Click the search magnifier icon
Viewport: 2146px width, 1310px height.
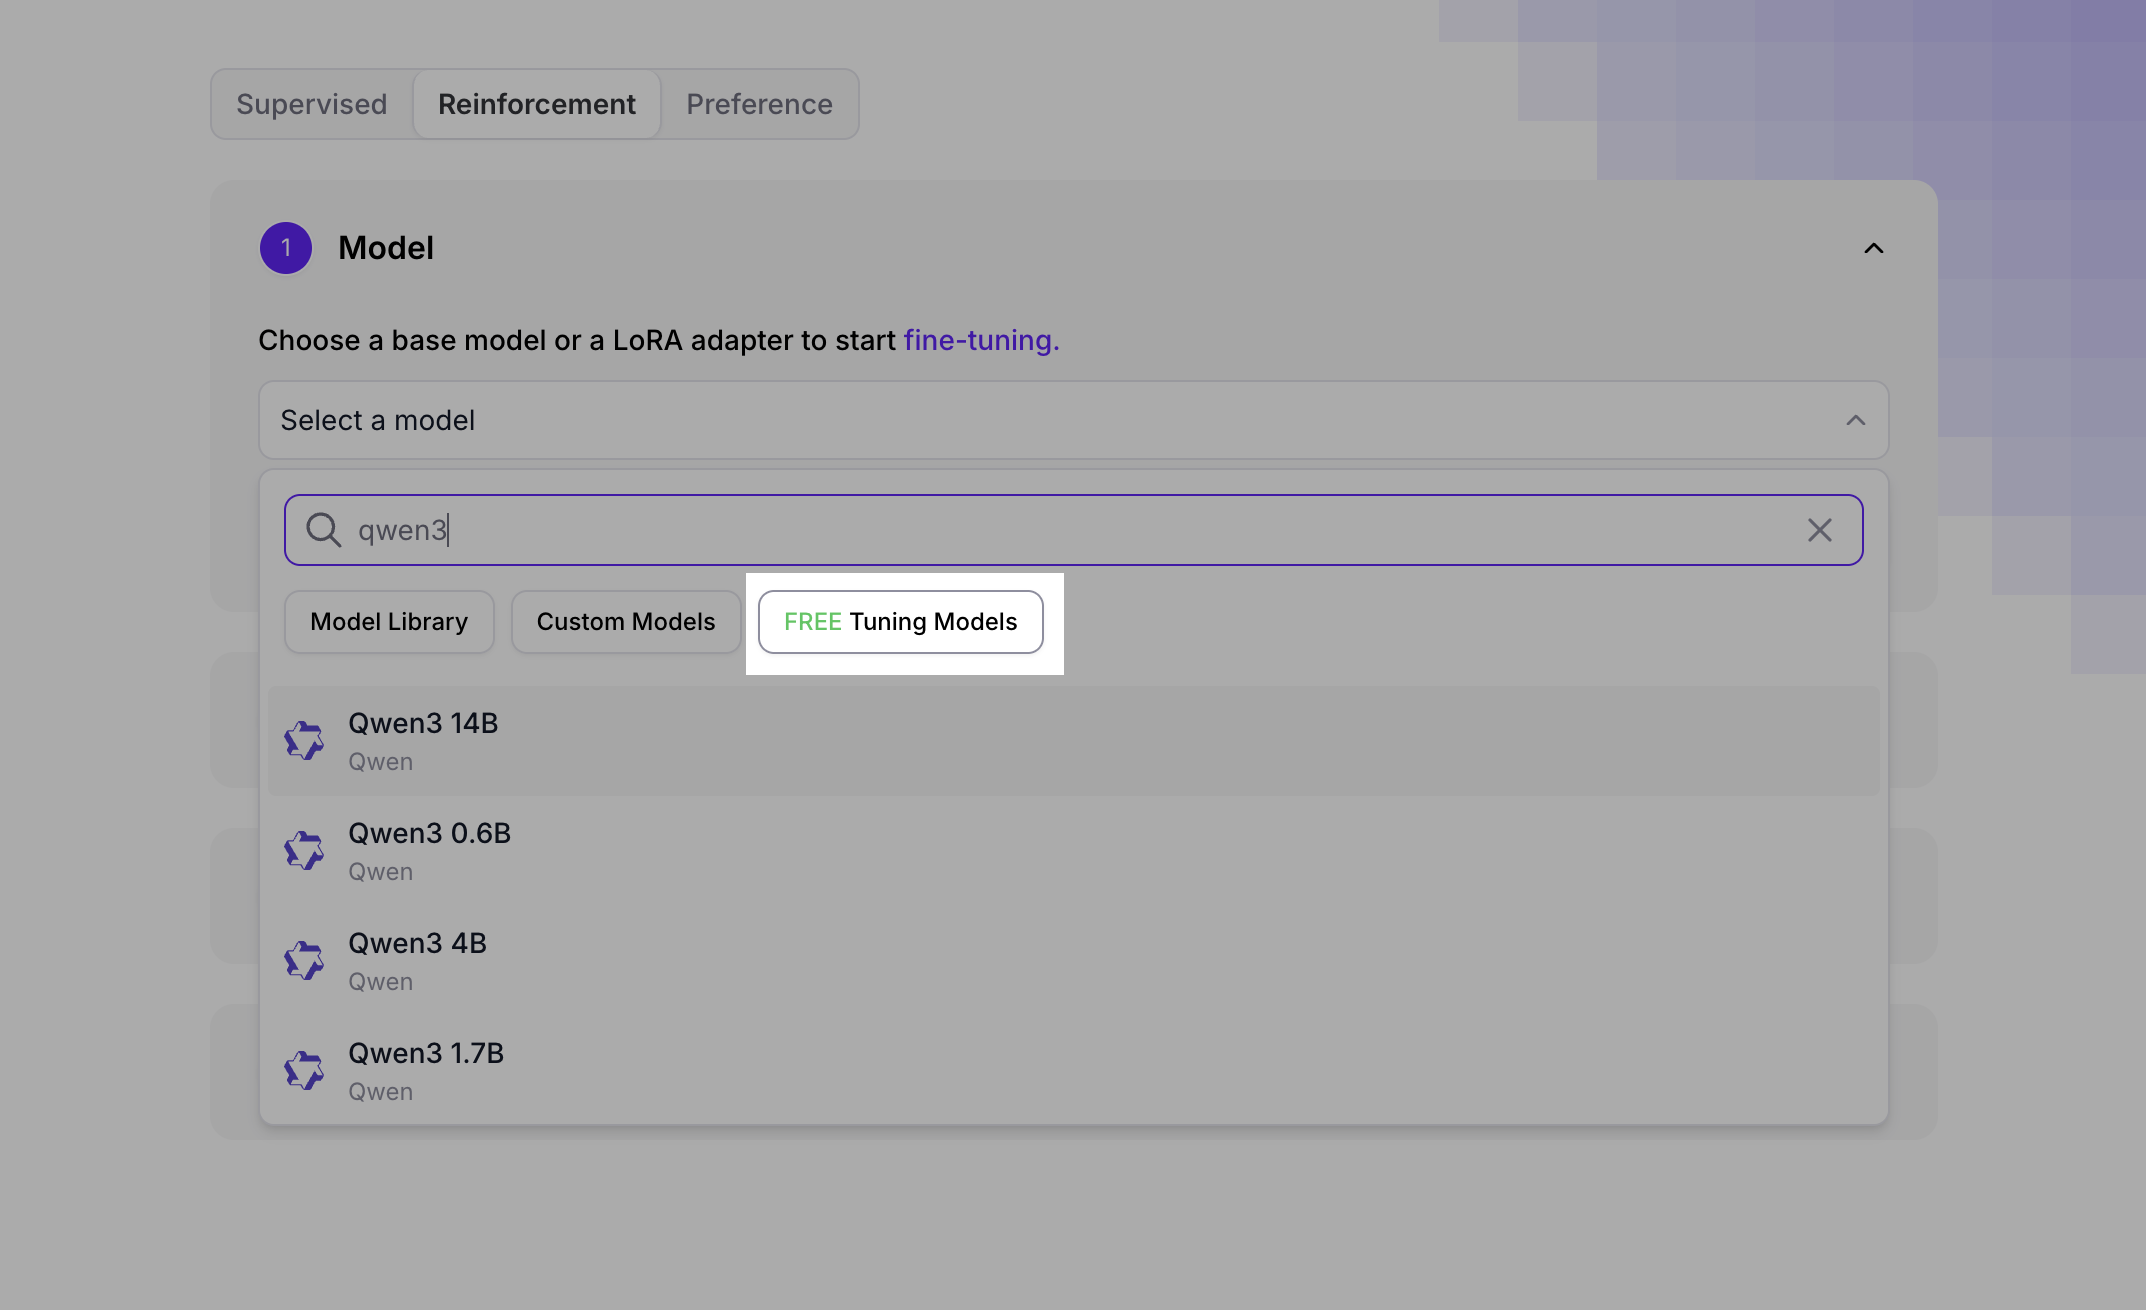click(323, 530)
